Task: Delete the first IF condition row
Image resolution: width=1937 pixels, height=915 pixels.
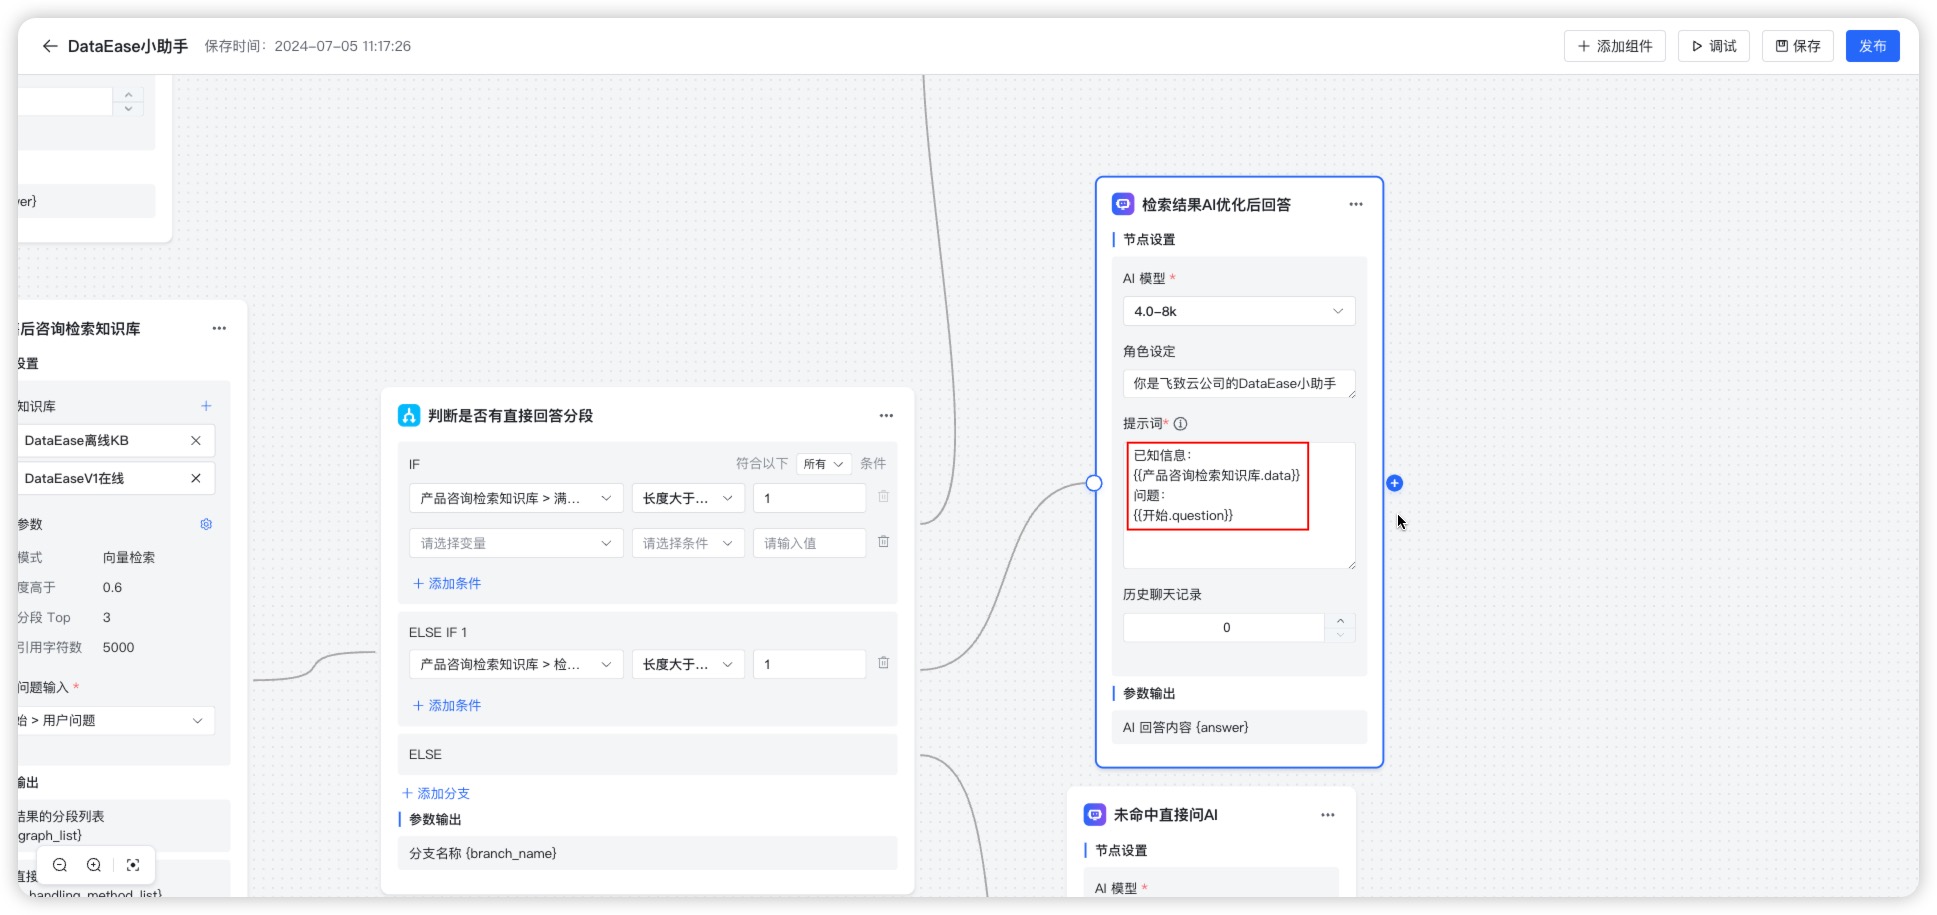Action: click(883, 496)
